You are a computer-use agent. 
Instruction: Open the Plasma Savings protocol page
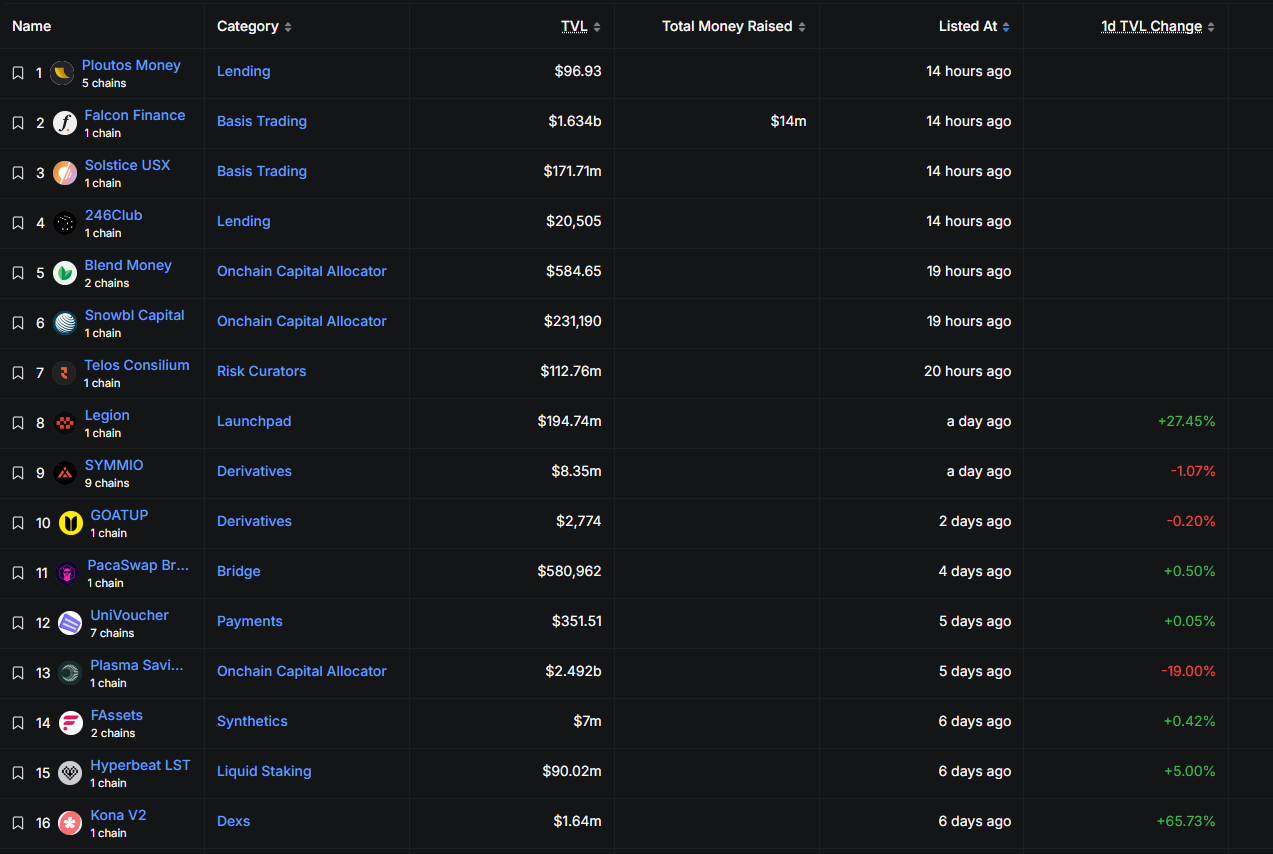(137, 665)
